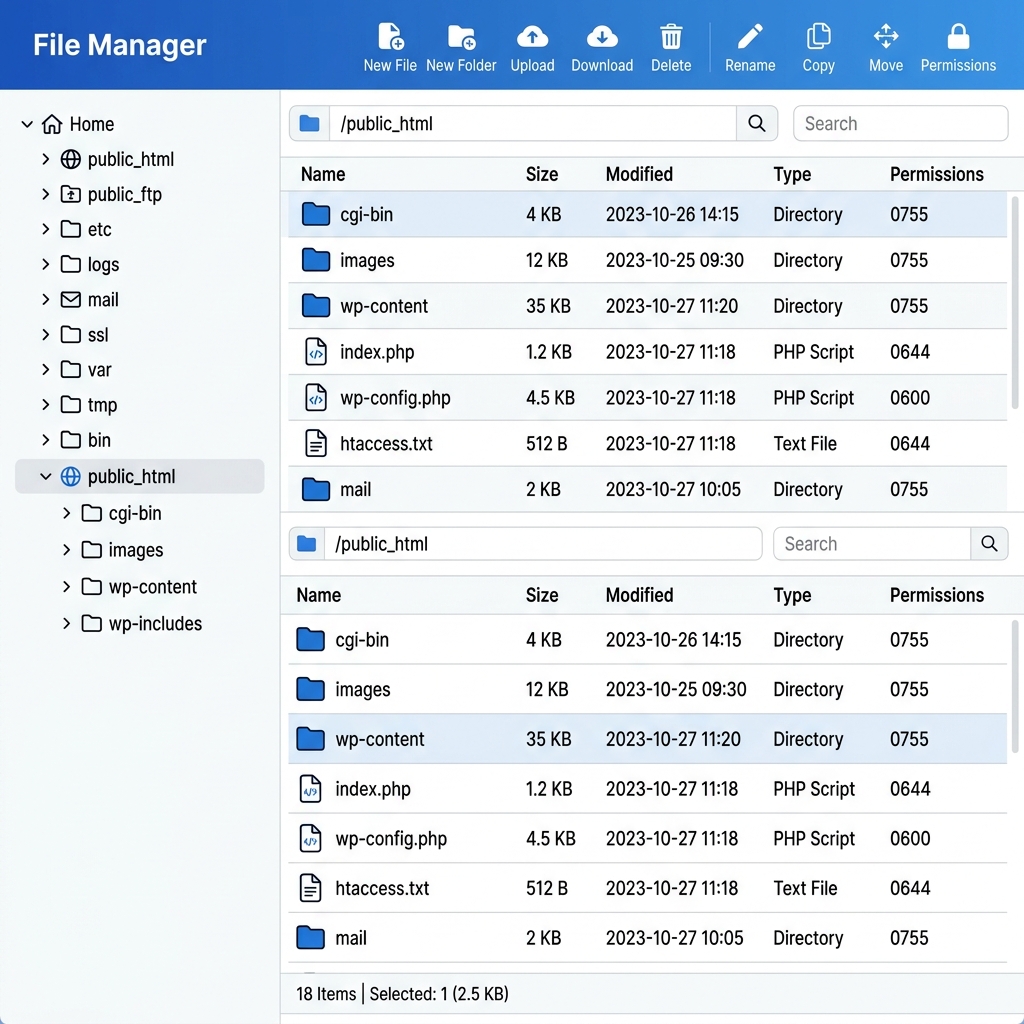Click Selected: 1 (2.5 KB) status text
1024x1024 pixels.
pyautogui.click(x=439, y=994)
